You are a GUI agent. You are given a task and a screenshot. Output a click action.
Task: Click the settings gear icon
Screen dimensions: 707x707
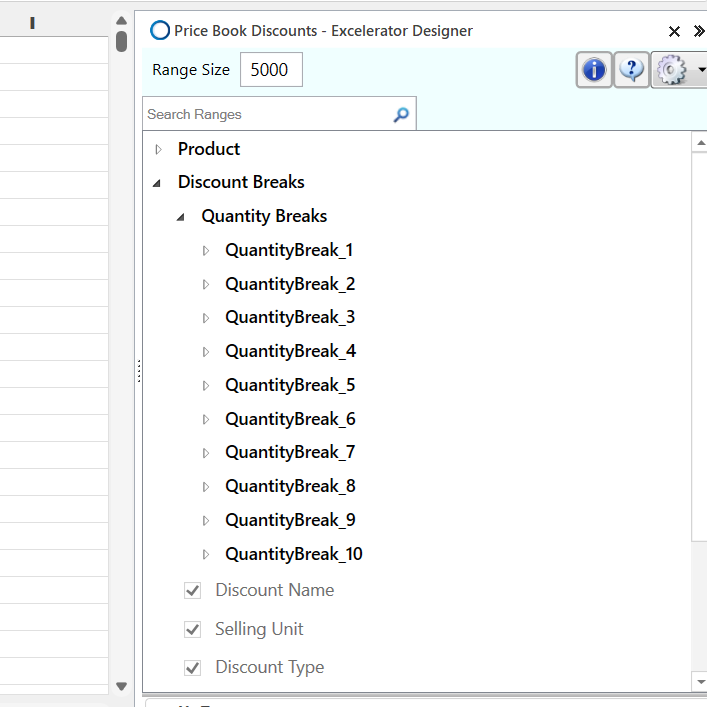pos(671,70)
